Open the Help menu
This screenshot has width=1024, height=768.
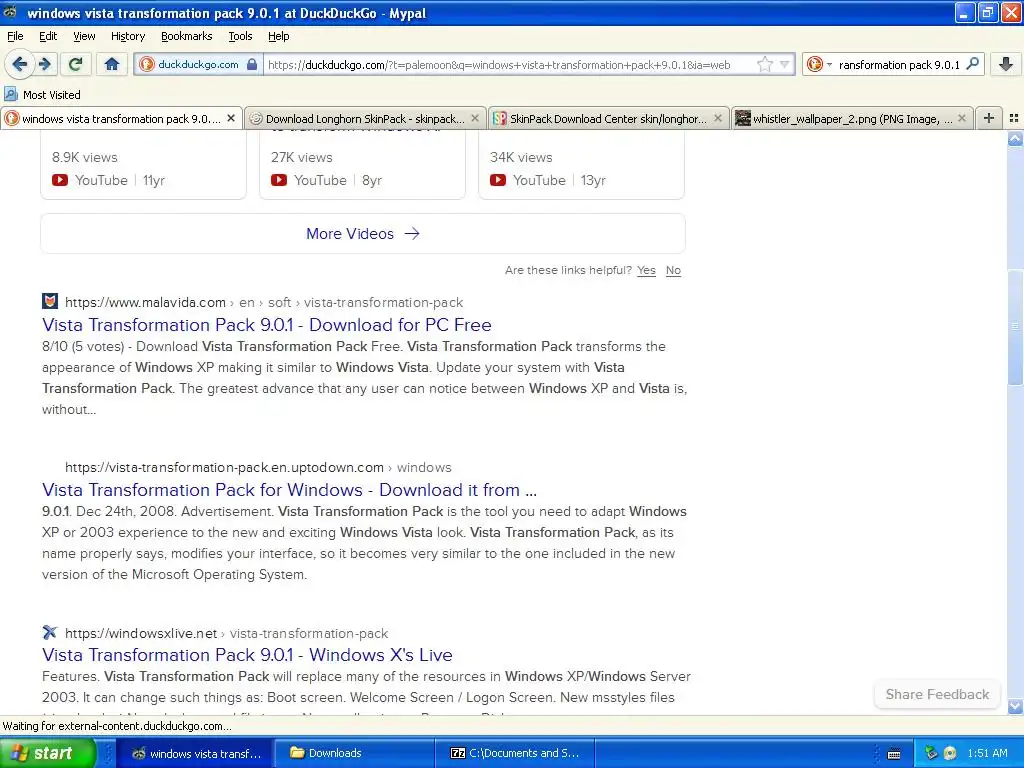tap(279, 36)
